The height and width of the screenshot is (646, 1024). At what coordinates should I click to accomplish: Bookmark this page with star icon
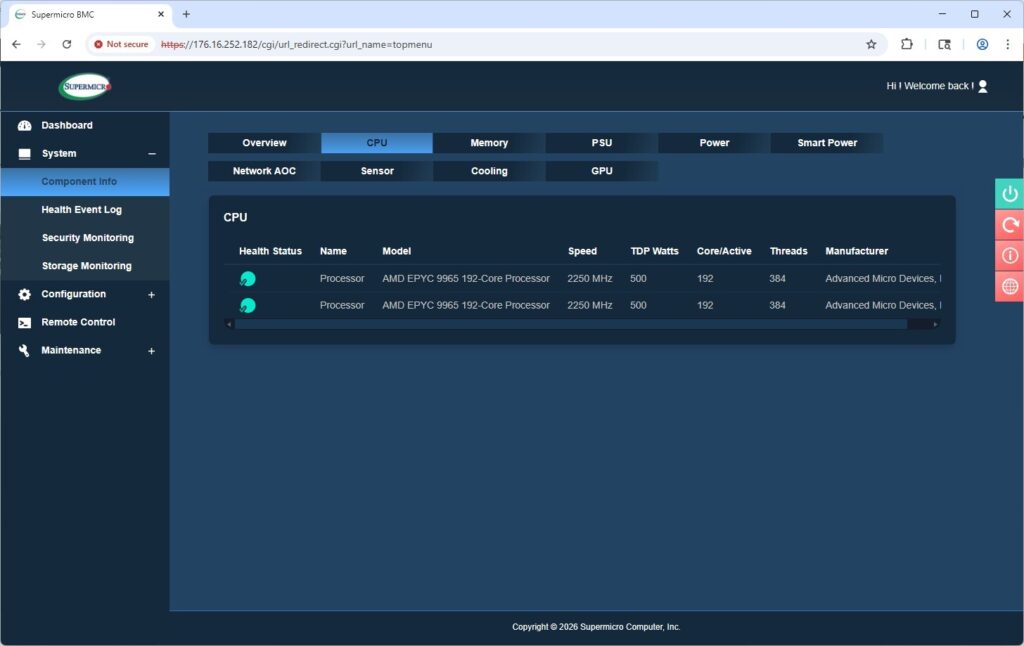[871, 44]
